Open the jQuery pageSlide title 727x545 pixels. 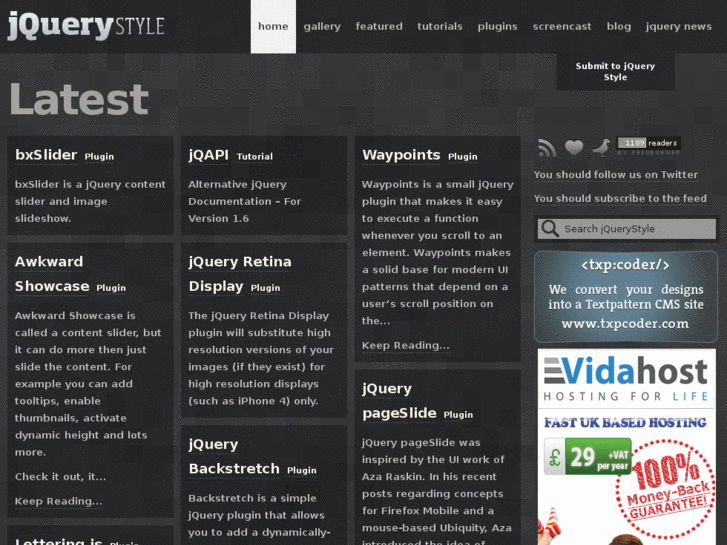pos(399,401)
